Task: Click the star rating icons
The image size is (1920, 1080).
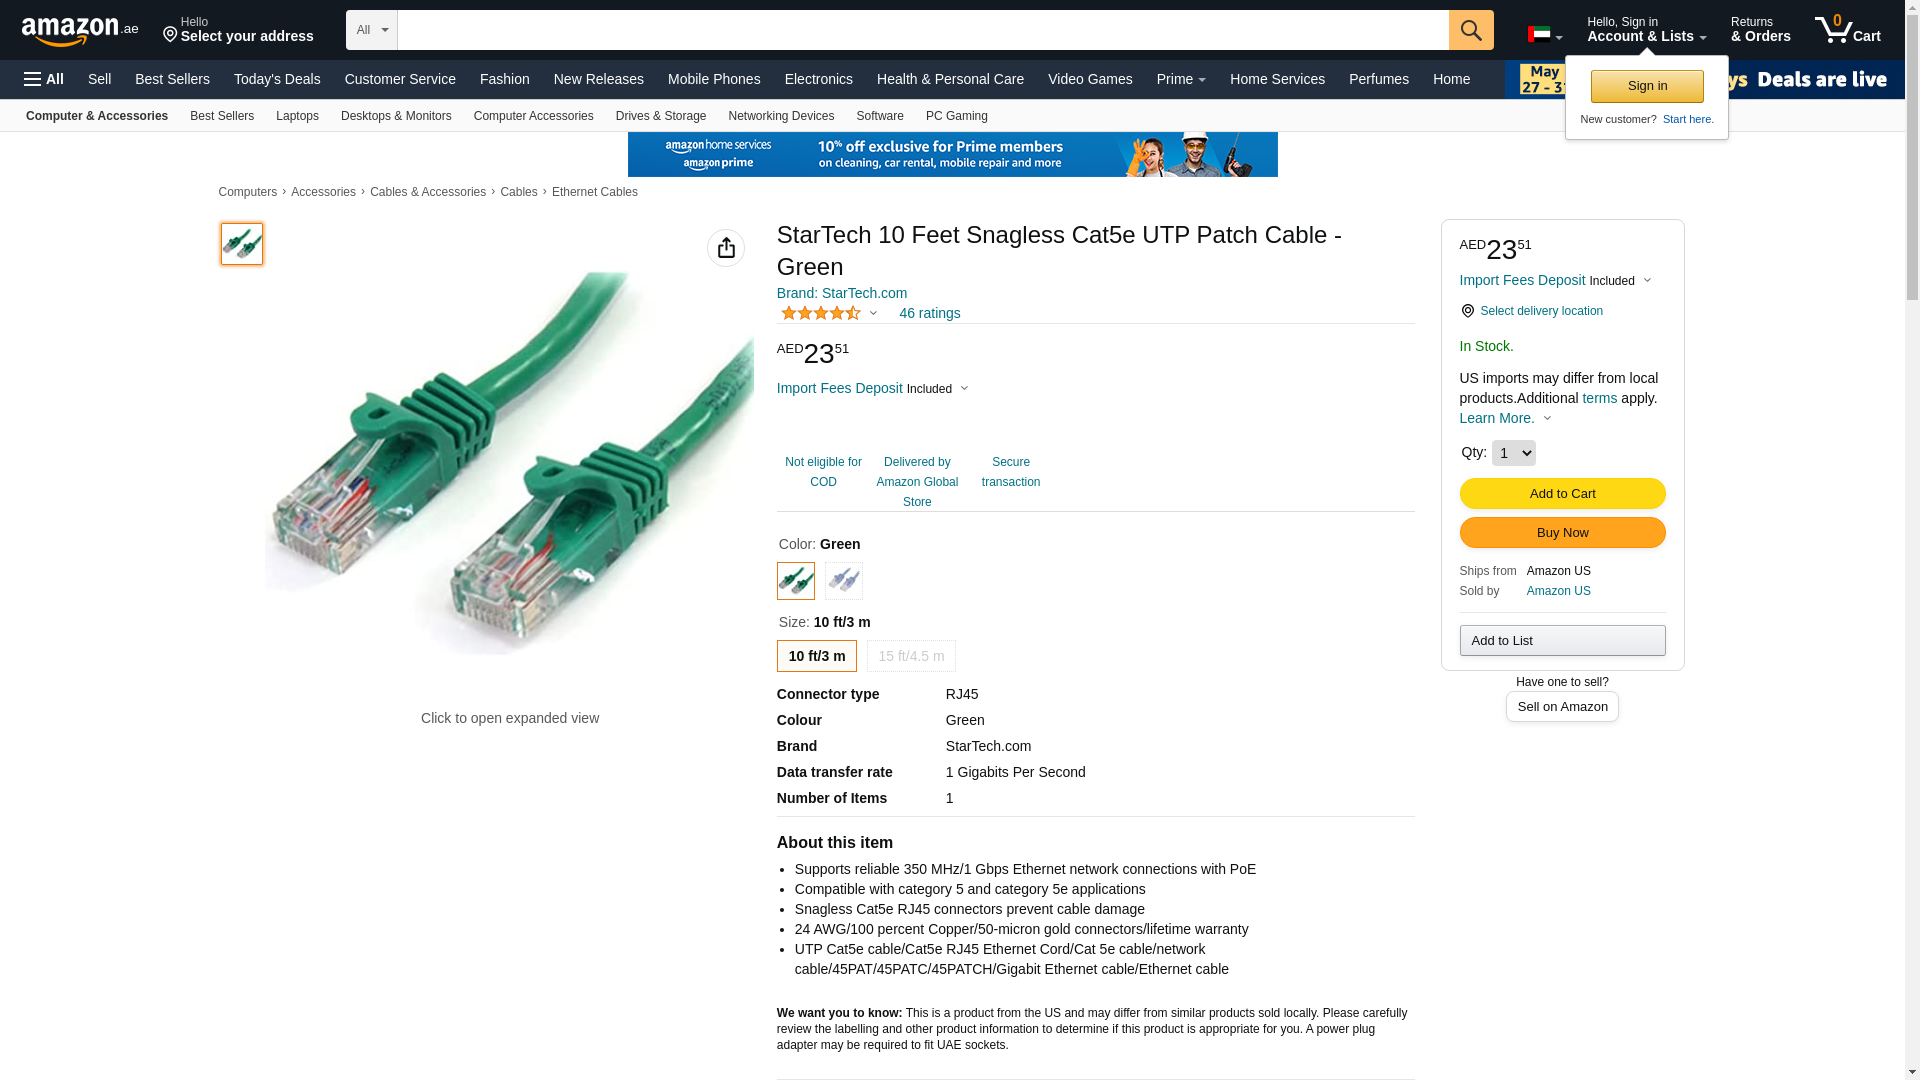Action: pyautogui.click(x=821, y=314)
